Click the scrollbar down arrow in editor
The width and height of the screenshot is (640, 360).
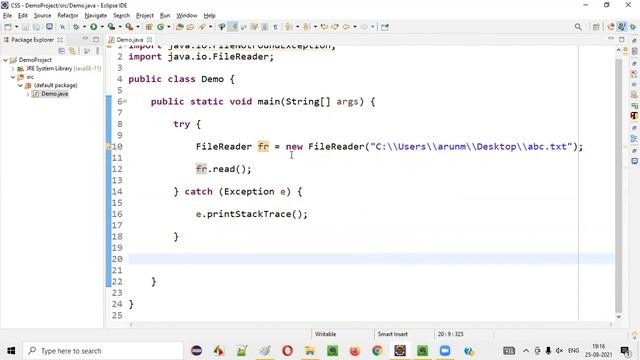pyautogui.click(x=619, y=317)
